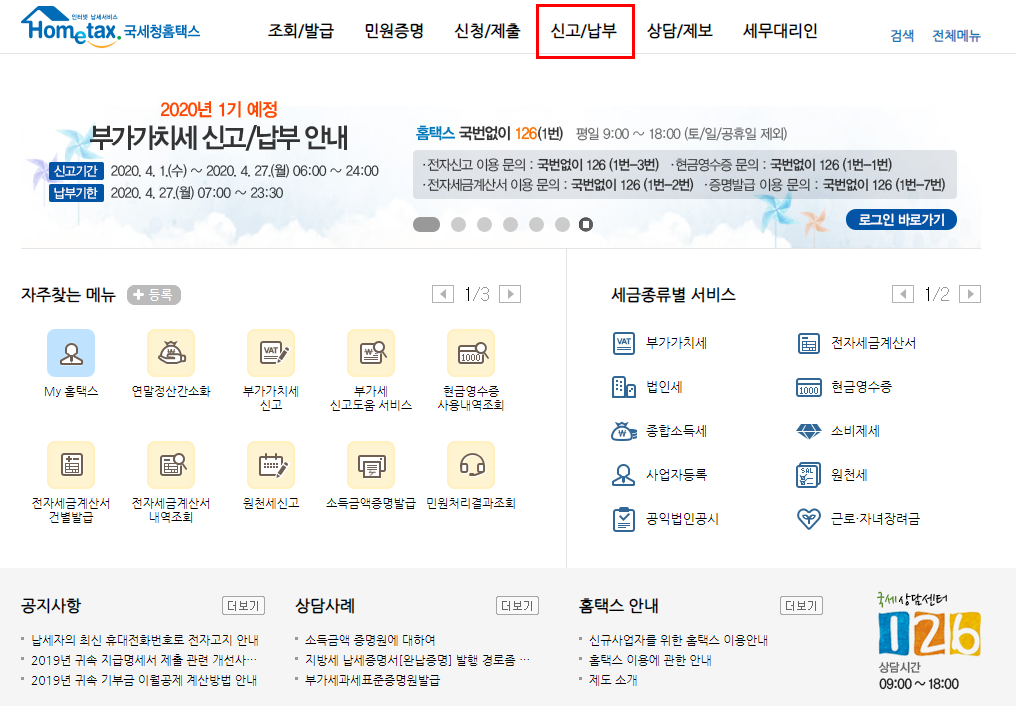
Task: Open 부가가치세 신고 VAT pencil icon
Action: [271, 353]
